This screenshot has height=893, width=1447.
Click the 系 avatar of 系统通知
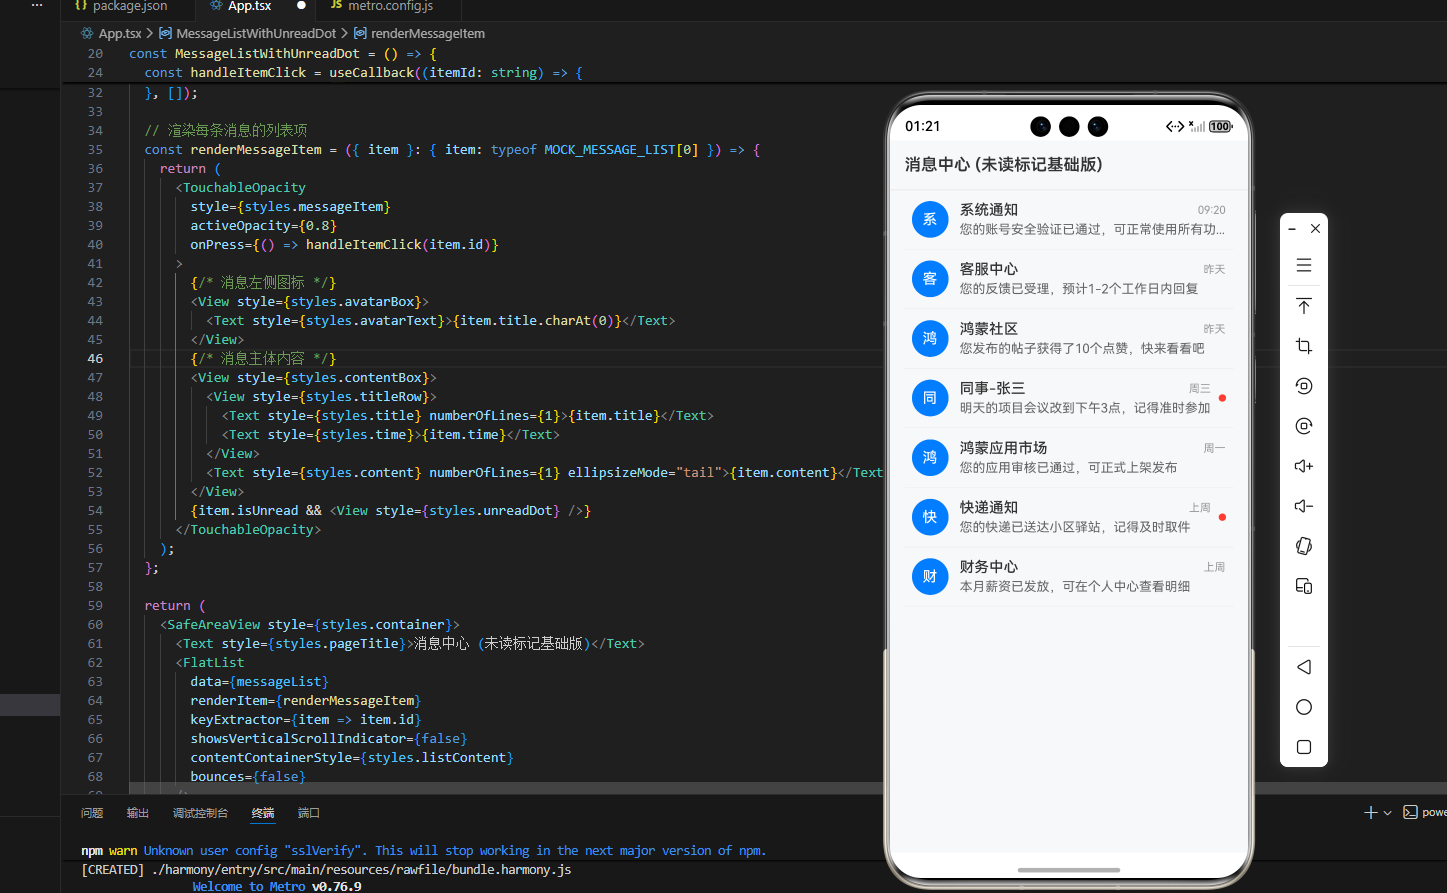tap(930, 219)
